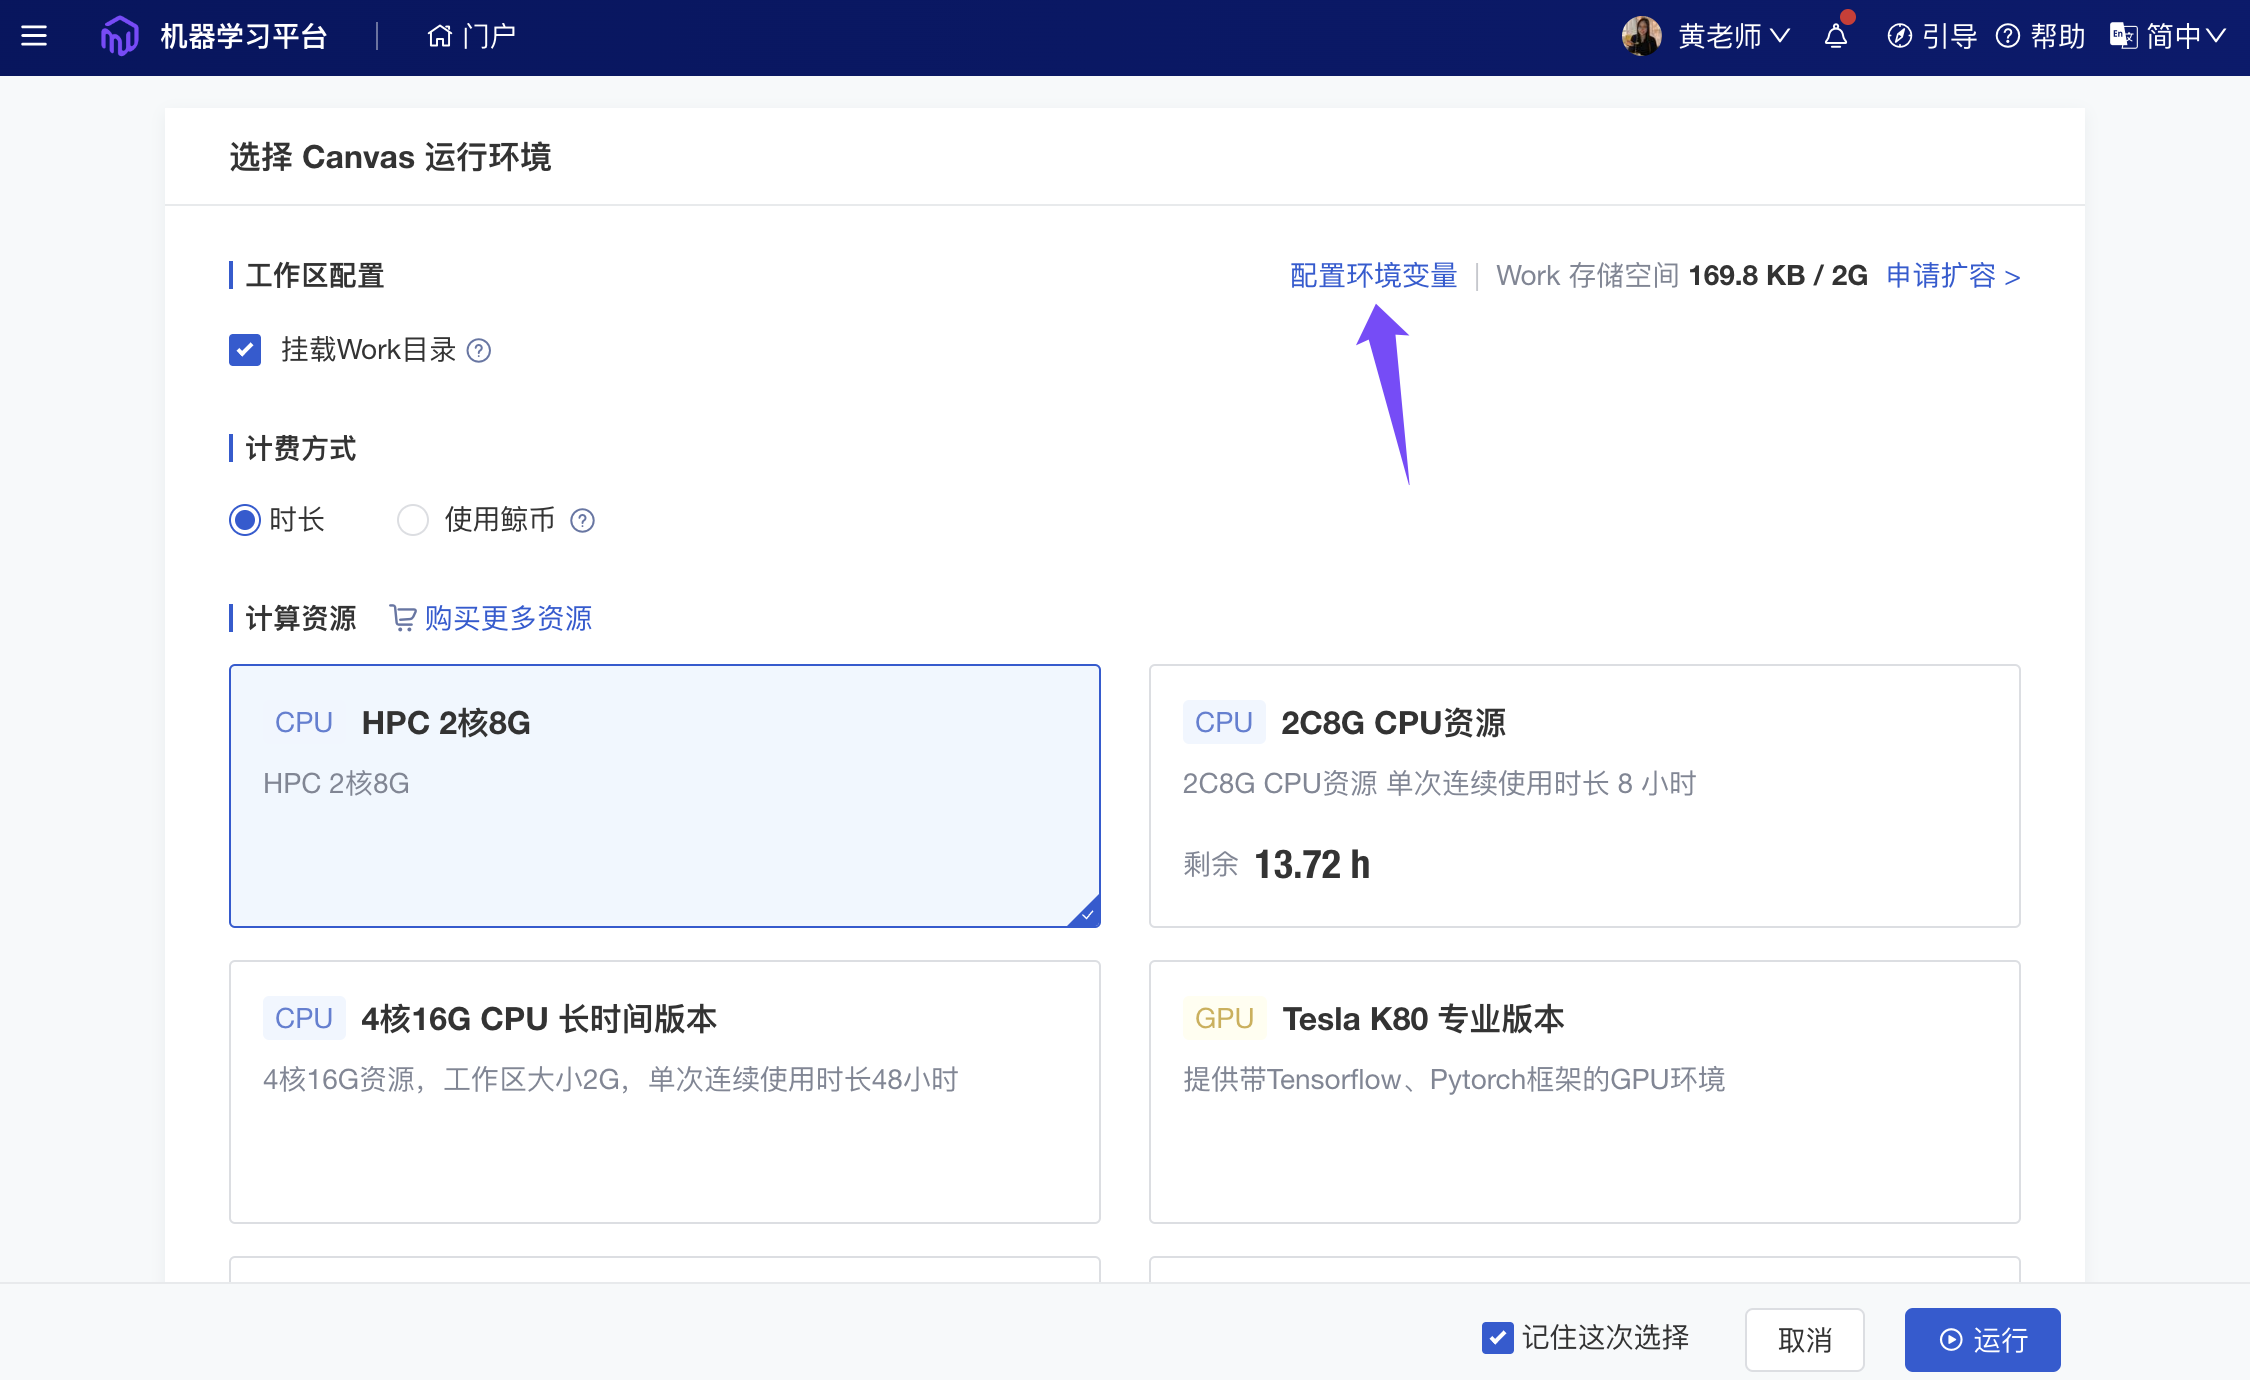Open the notification bell
Image resolution: width=2250 pixels, height=1380 pixels.
point(1835,37)
